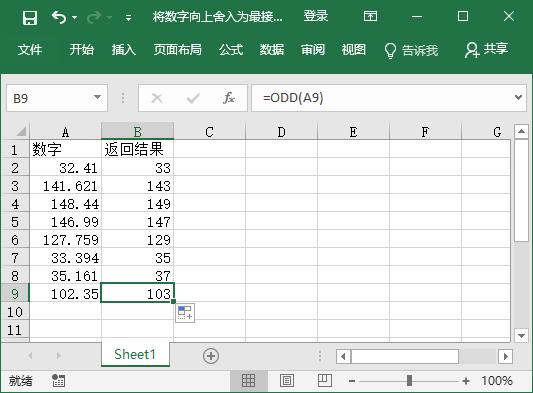Open the 视图 tab

[x=354, y=50]
